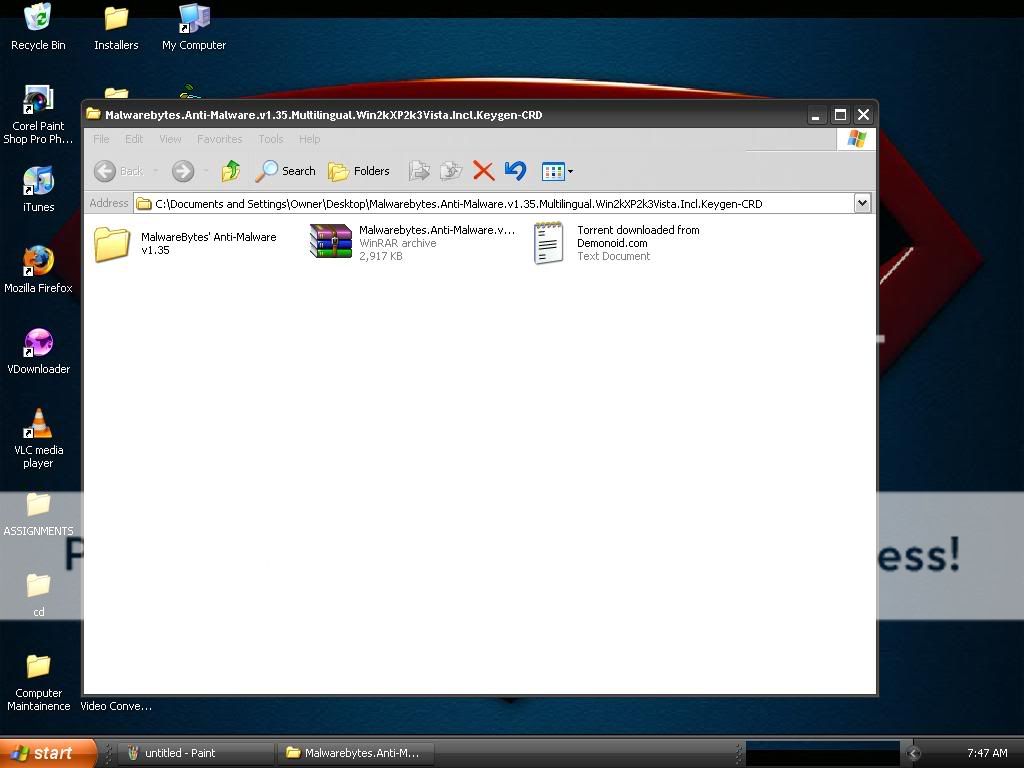Viewport: 1024px width, 768px height.
Task: Open the Views dropdown button
Action: (x=557, y=171)
